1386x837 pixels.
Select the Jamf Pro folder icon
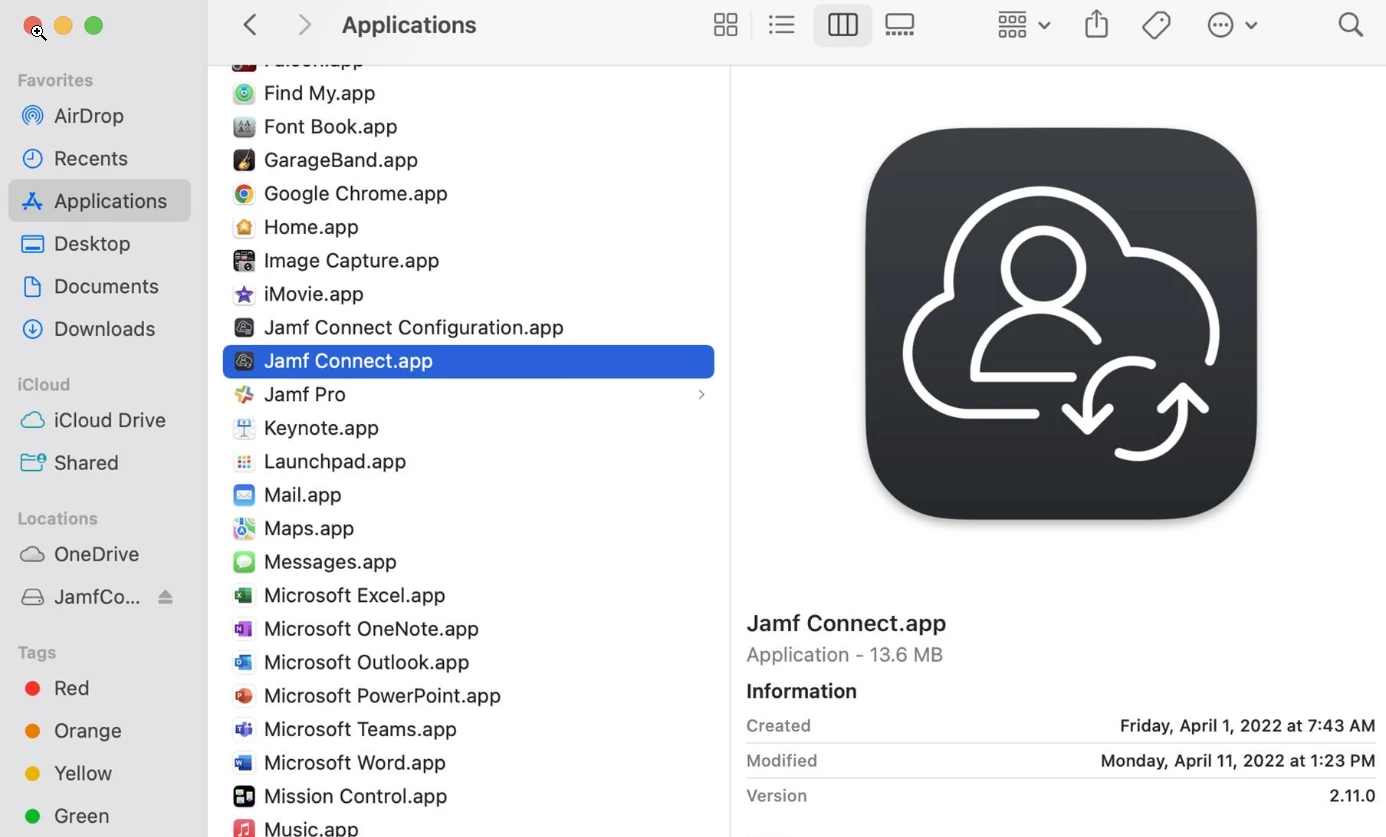click(244, 395)
